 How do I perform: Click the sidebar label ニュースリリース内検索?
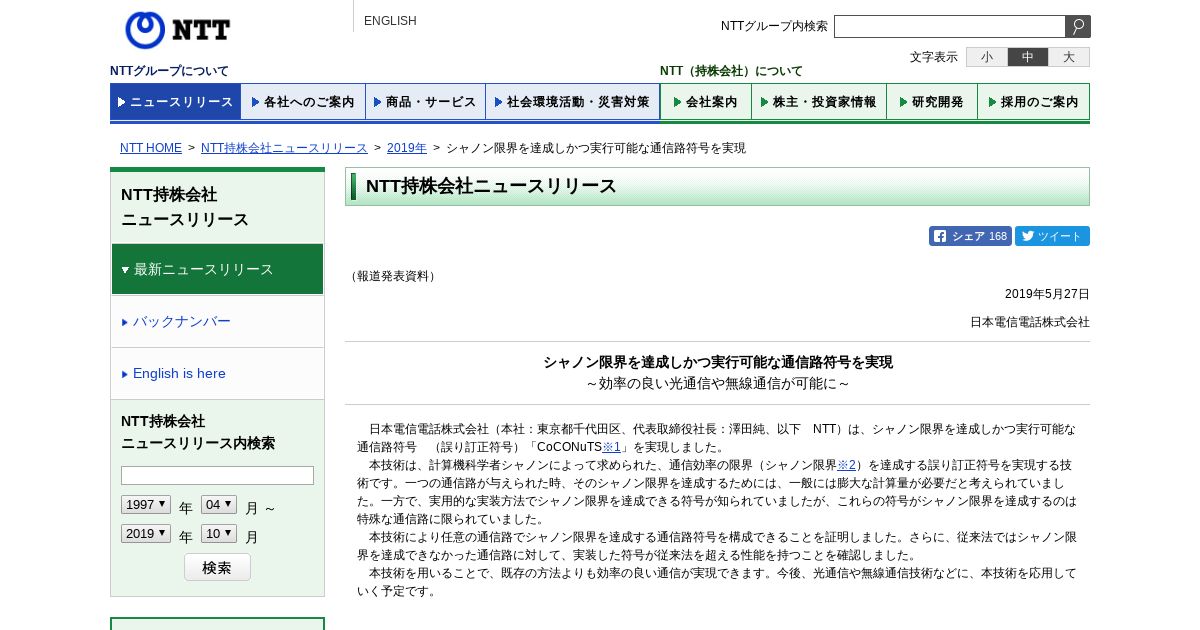[x=198, y=443]
